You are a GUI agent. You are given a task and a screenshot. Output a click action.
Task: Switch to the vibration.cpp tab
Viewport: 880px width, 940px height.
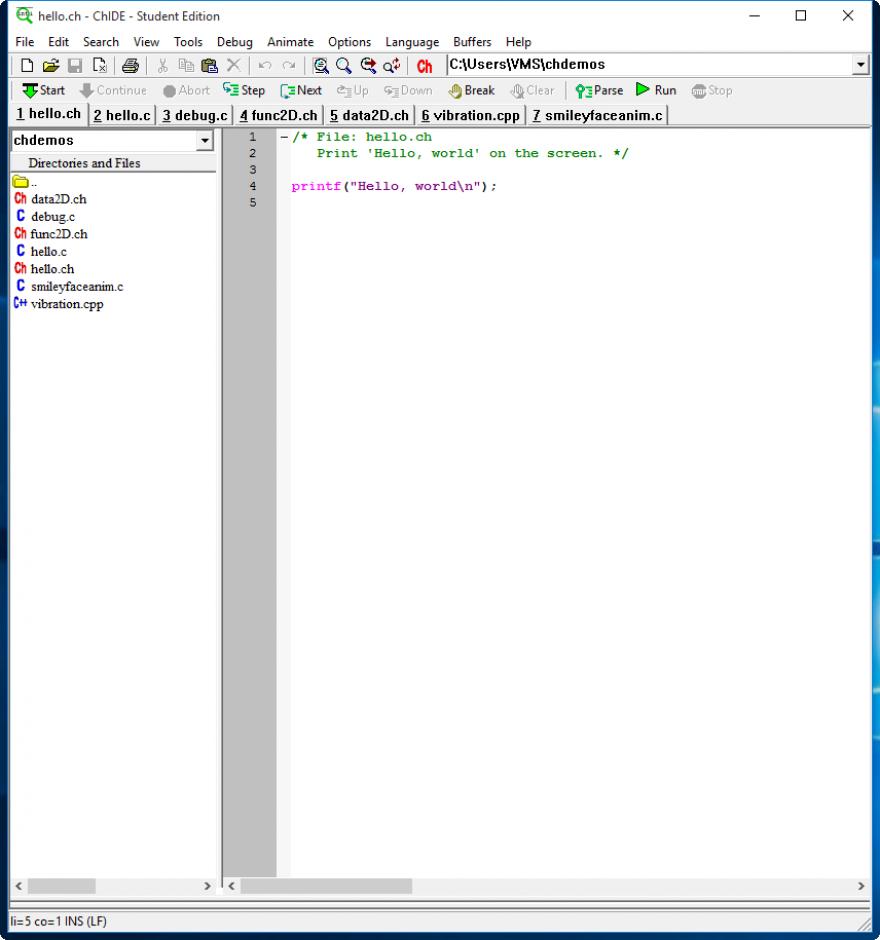click(471, 115)
